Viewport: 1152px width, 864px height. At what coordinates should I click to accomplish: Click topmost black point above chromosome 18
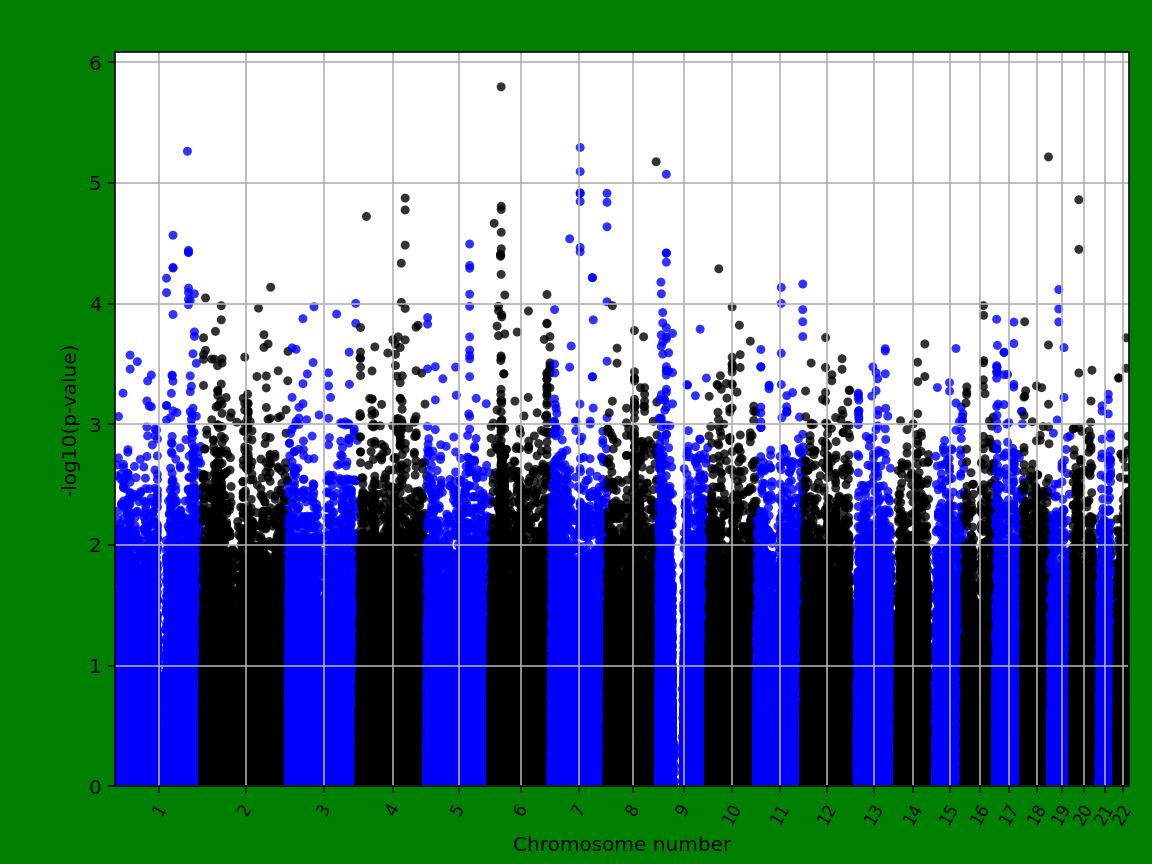1048,157
